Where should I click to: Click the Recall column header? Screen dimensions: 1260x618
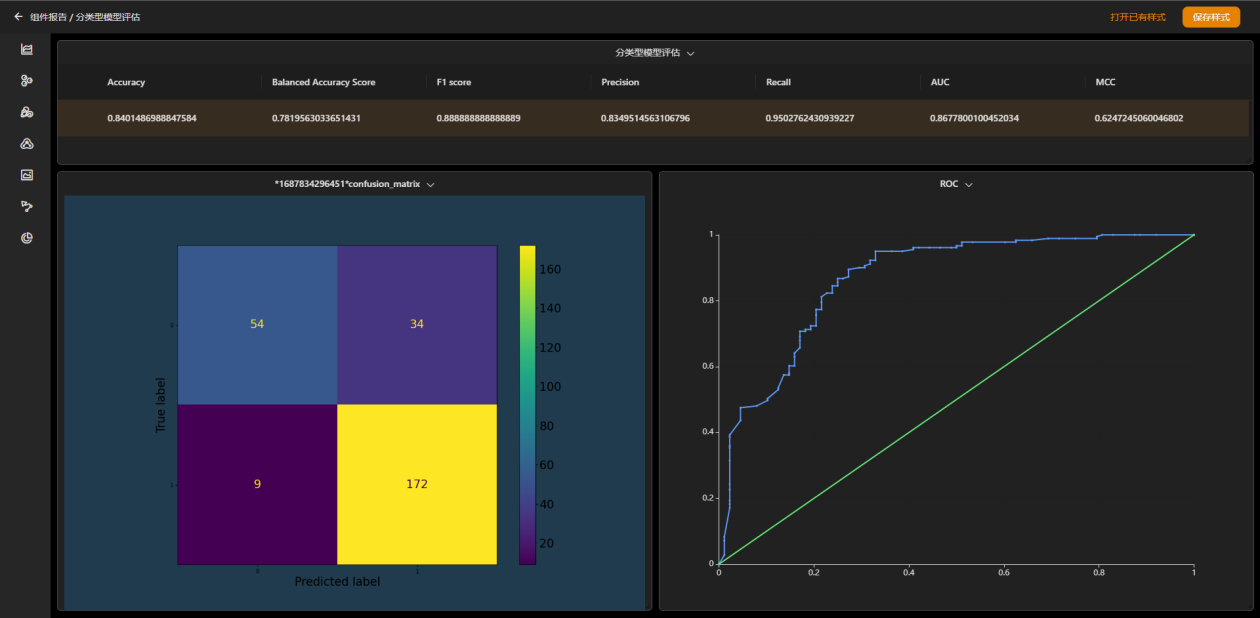tap(778, 82)
